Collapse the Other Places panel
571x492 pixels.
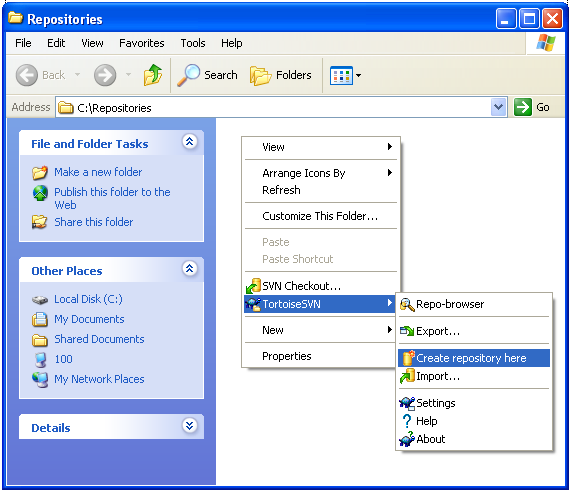pyautogui.click(x=190, y=269)
